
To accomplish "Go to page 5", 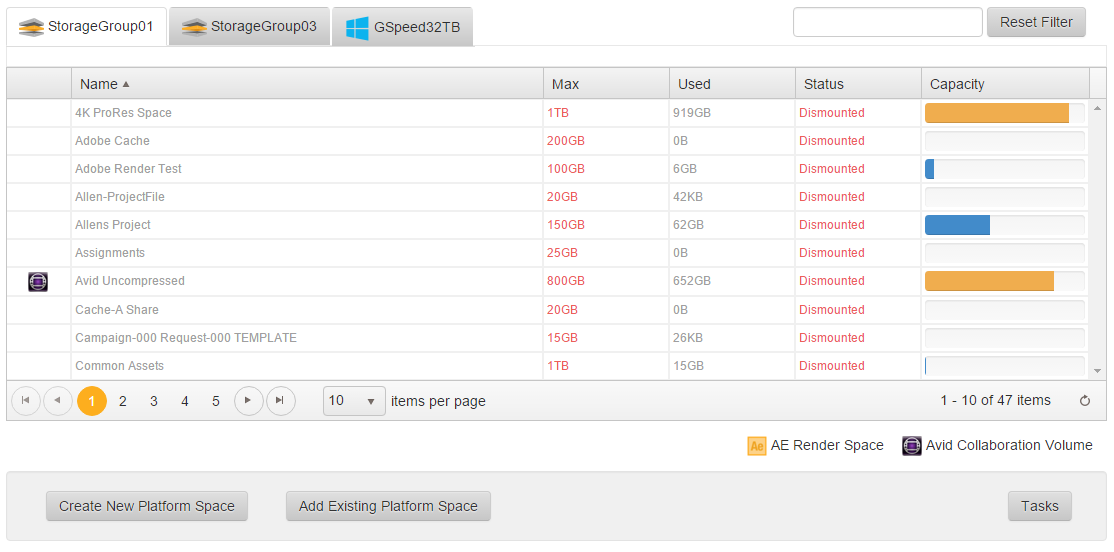I will point(216,401).
